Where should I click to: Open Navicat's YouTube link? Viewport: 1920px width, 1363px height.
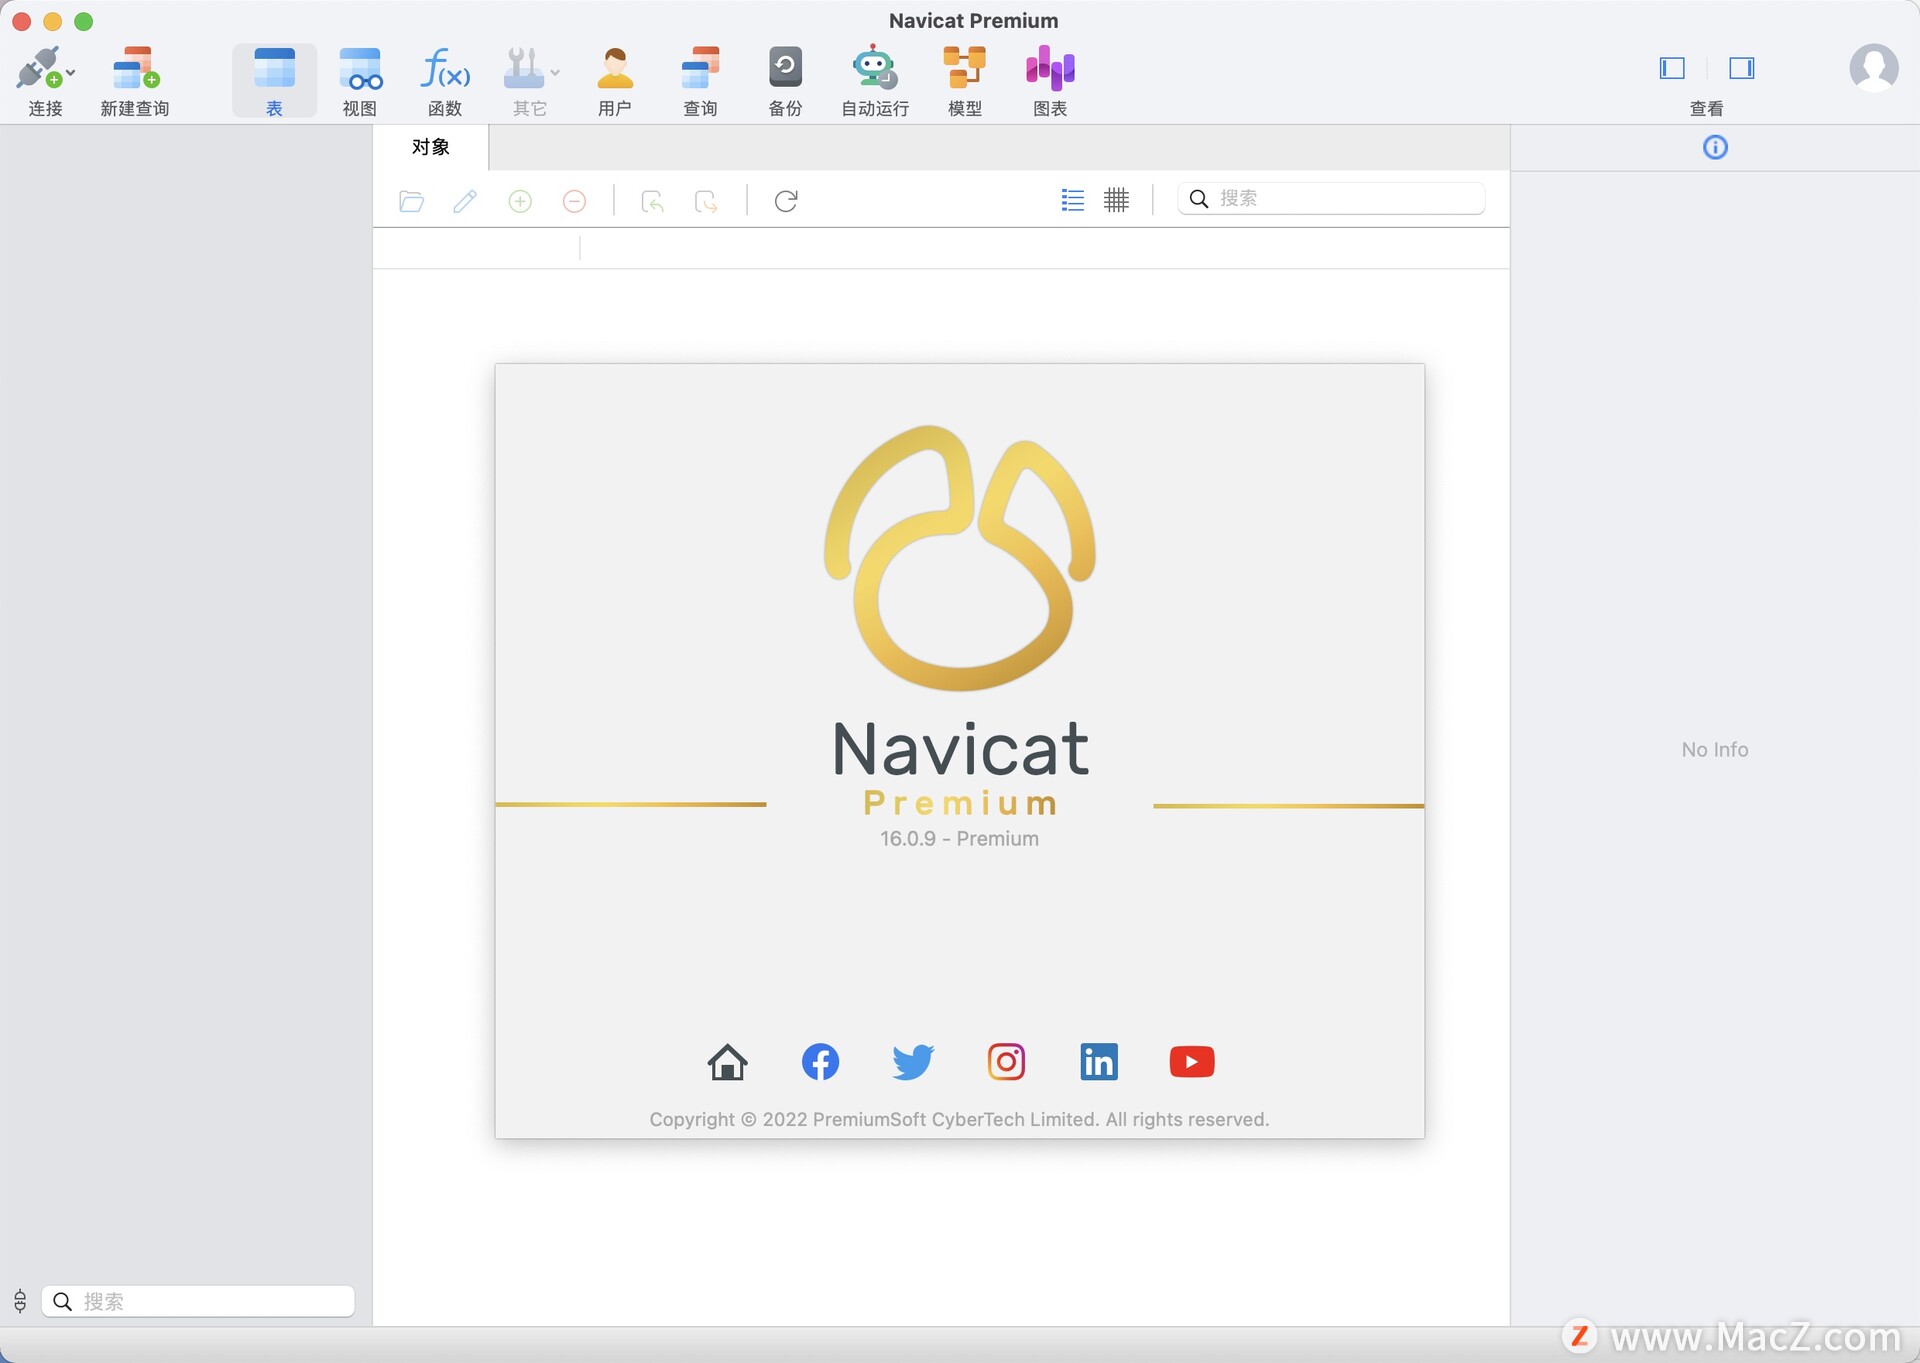tap(1191, 1061)
